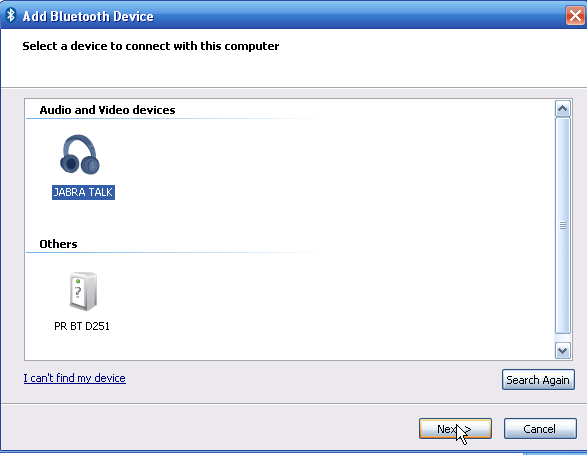Click the scrollbar track below the thumb
Screen dimensions: 587x455
point(562,338)
